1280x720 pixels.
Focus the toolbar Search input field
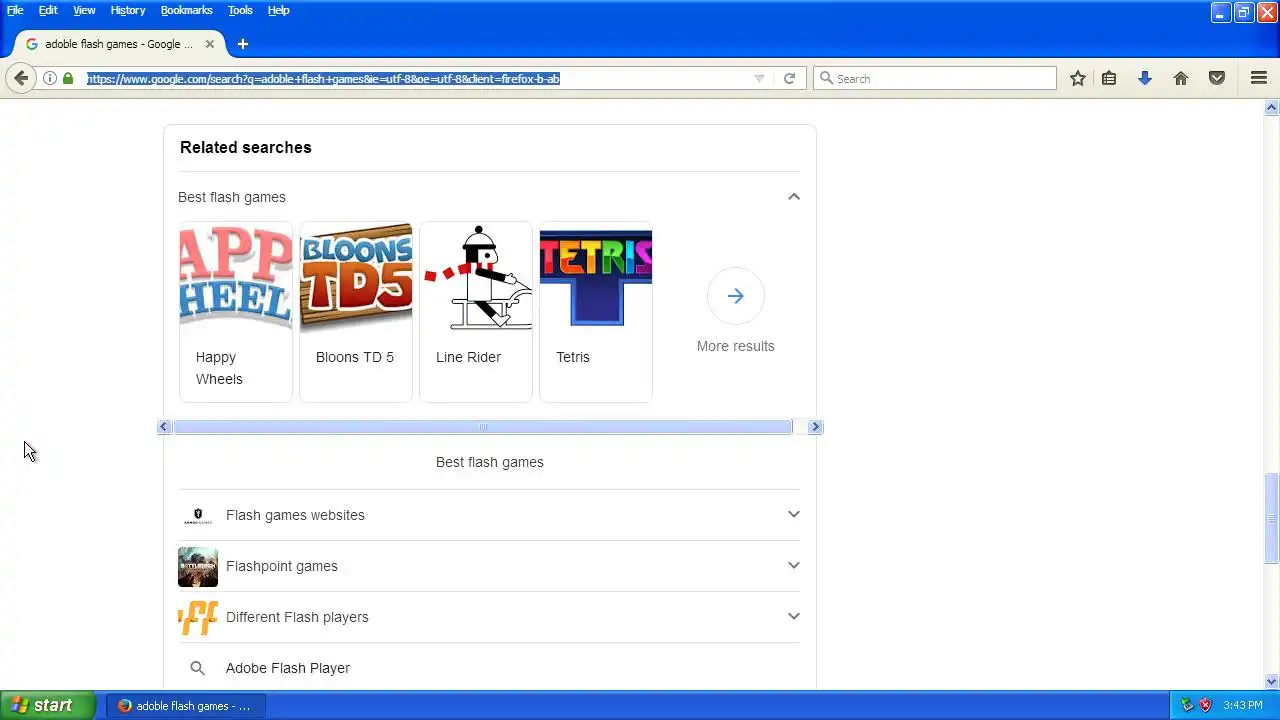(935, 78)
